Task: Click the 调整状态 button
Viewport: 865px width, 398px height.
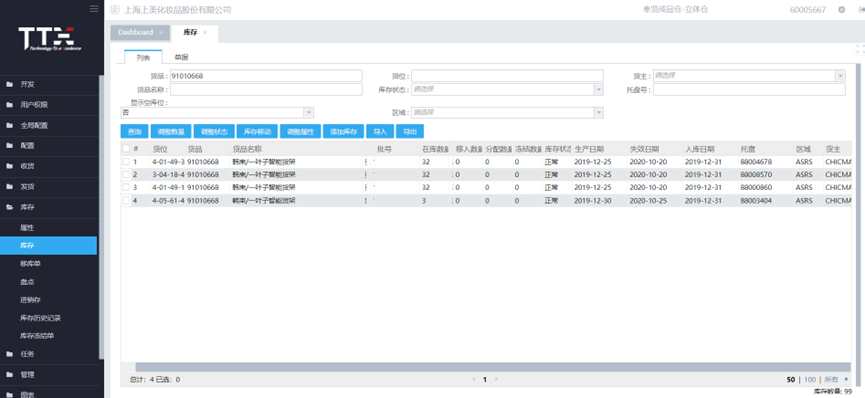Action: tap(215, 131)
